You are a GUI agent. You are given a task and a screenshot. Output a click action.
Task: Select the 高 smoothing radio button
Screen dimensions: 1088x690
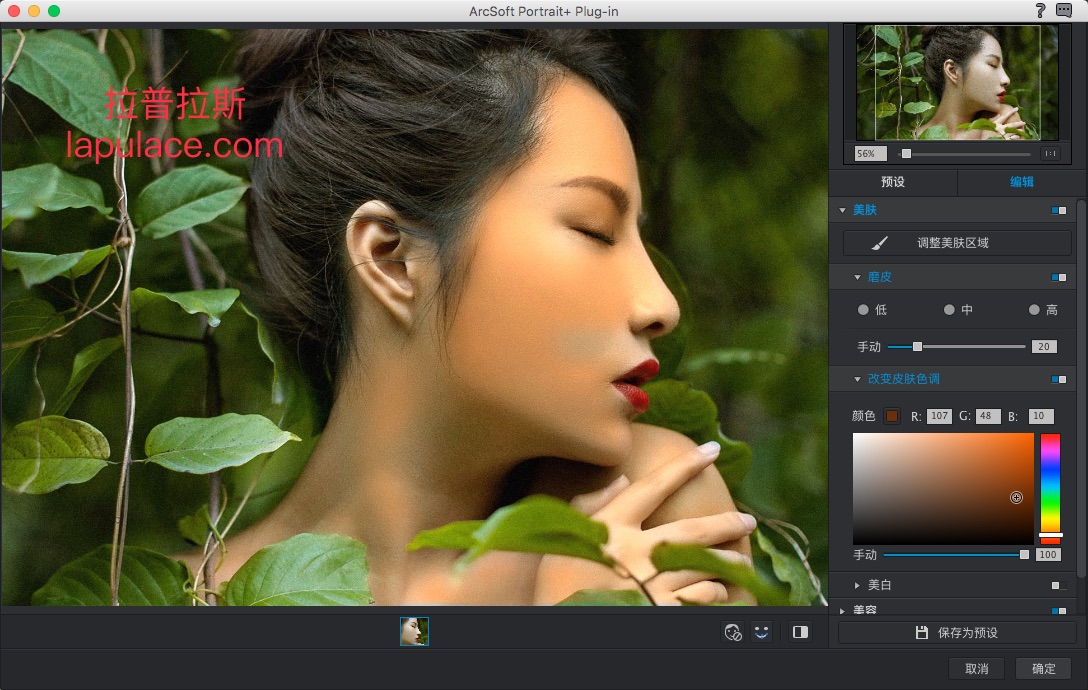(x=1034, y=310)
